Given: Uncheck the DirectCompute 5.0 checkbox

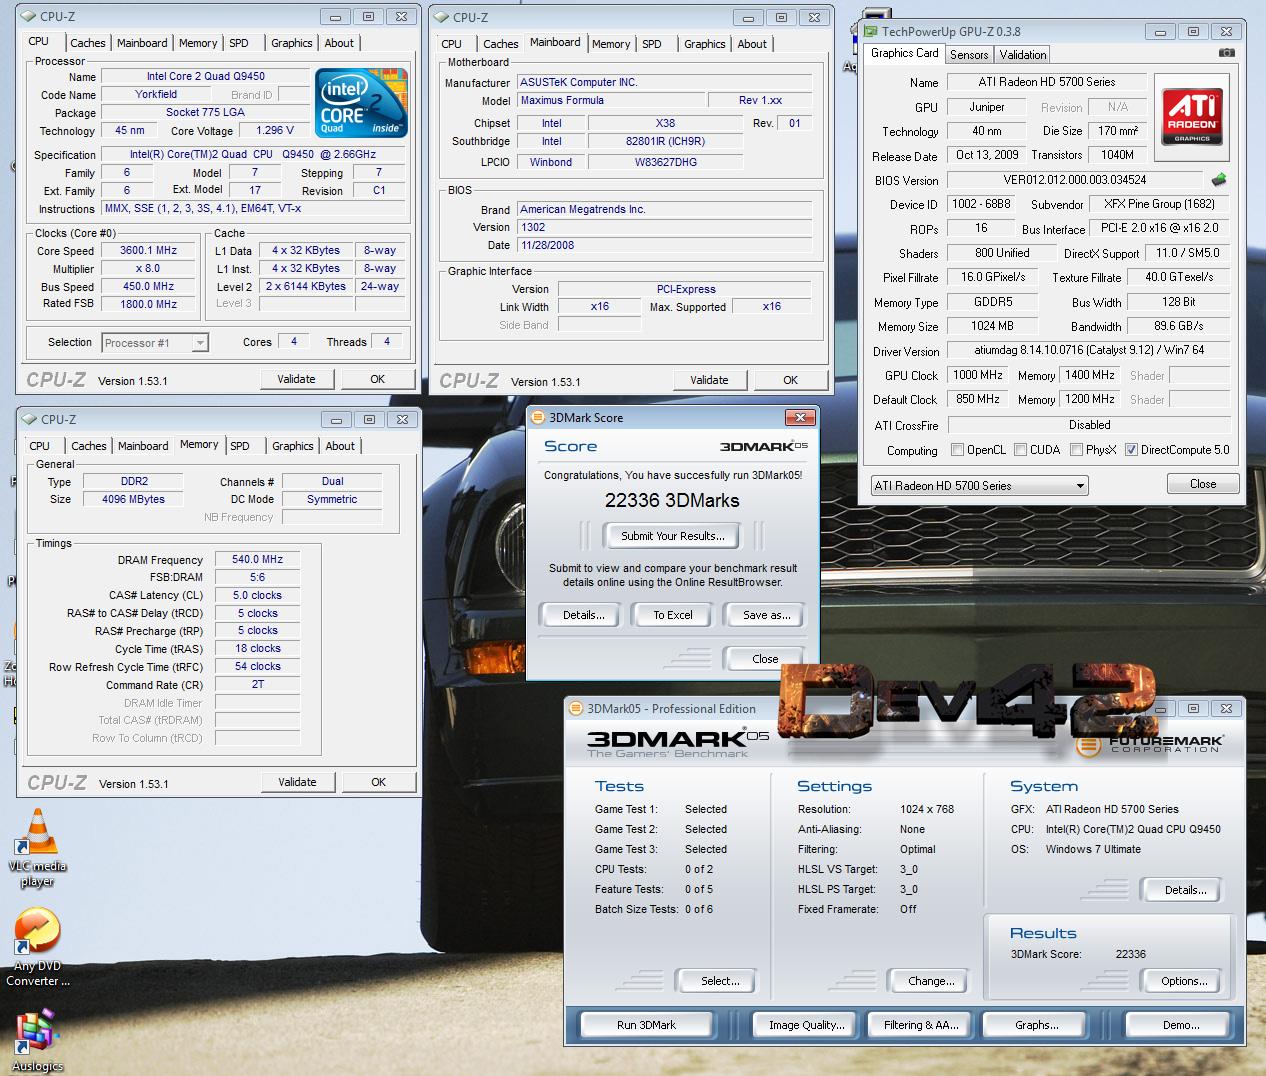Looking at the screenshot, I should coord(1131,450).
